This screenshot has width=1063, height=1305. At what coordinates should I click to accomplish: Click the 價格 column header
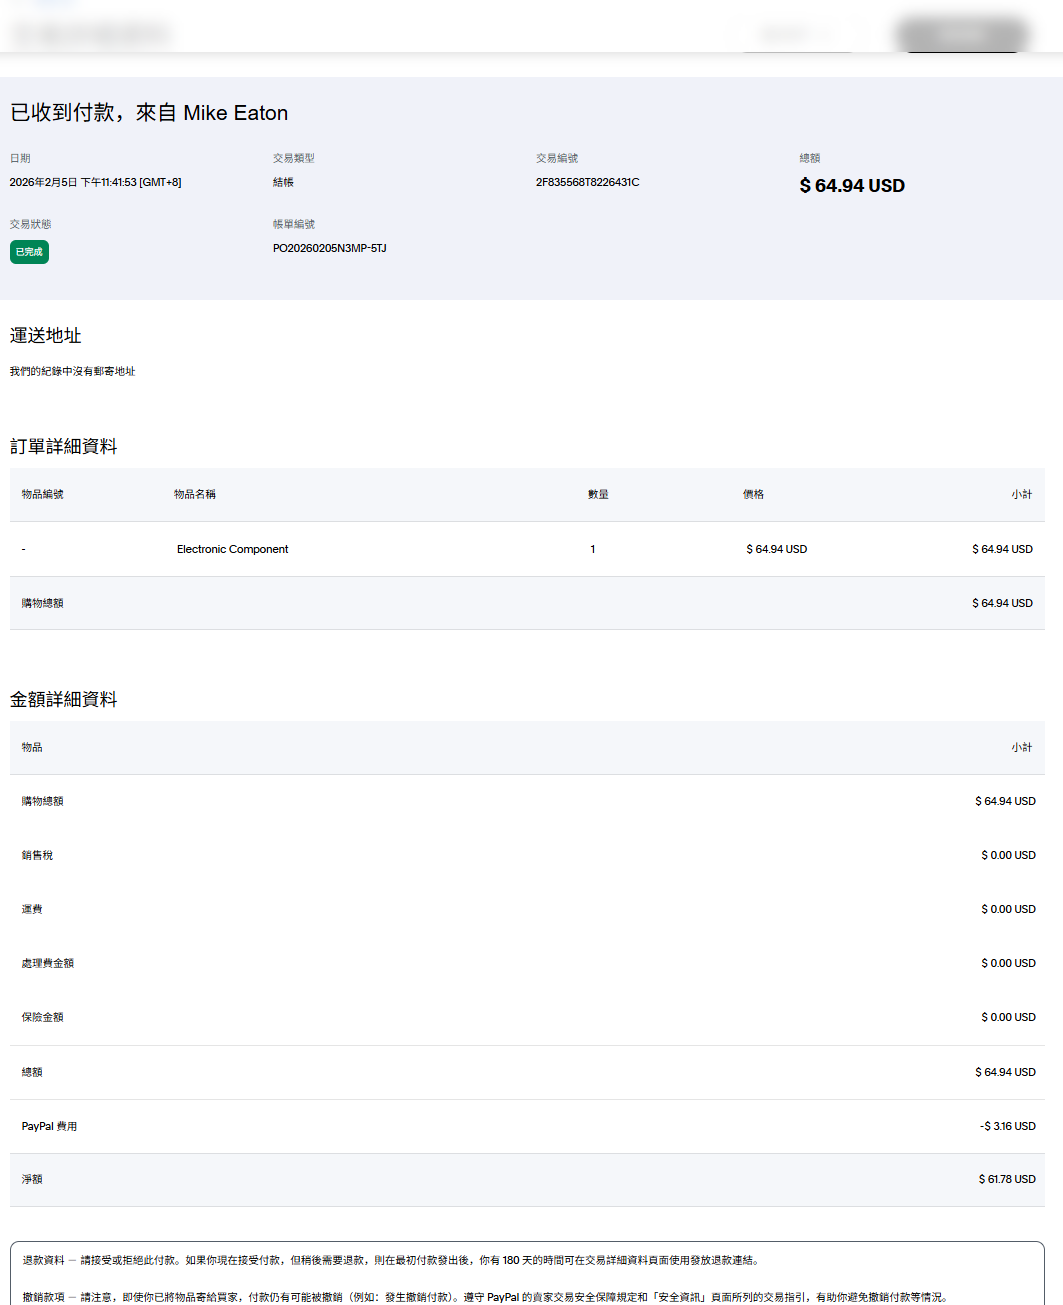tap(753, 494)
